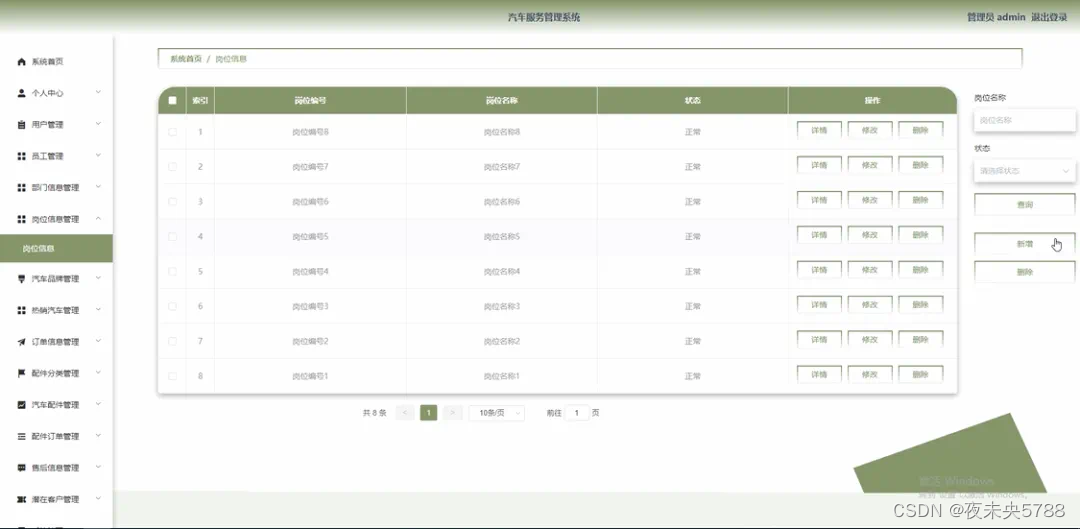
Task: Check the row with 岗位编号4
Action: (172, 271)
